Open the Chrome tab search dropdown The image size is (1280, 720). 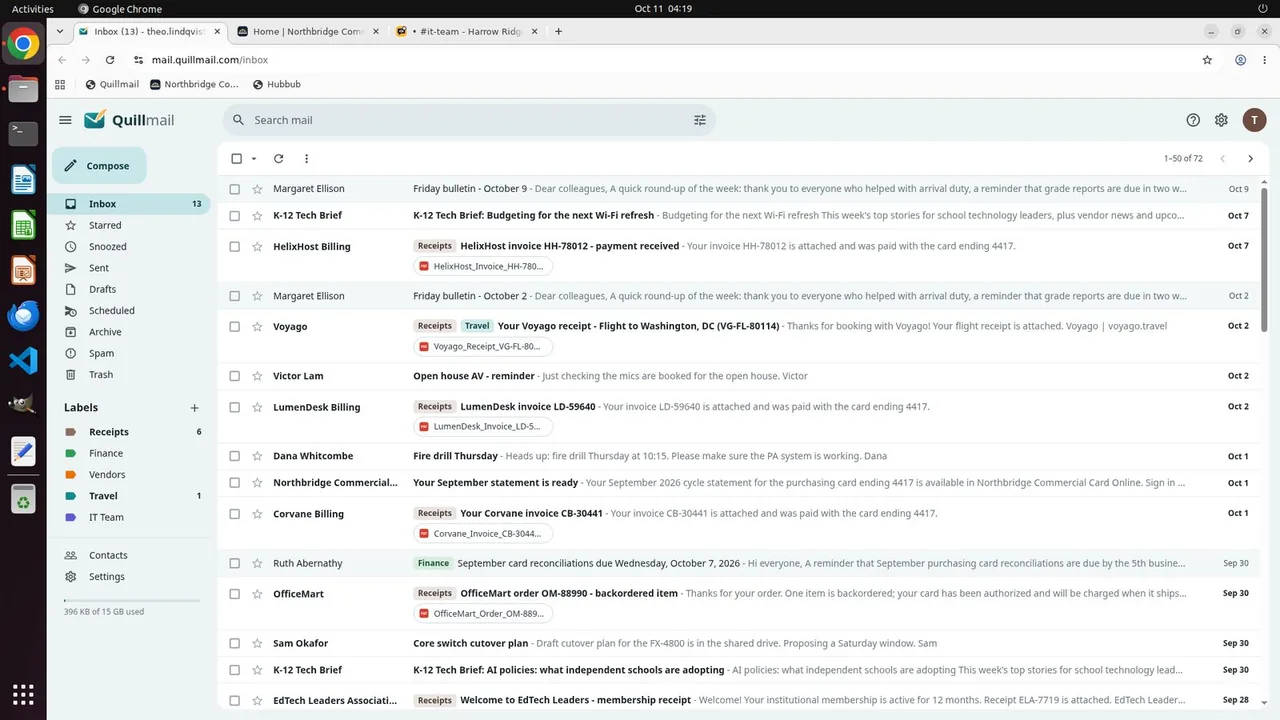point(60,31)
